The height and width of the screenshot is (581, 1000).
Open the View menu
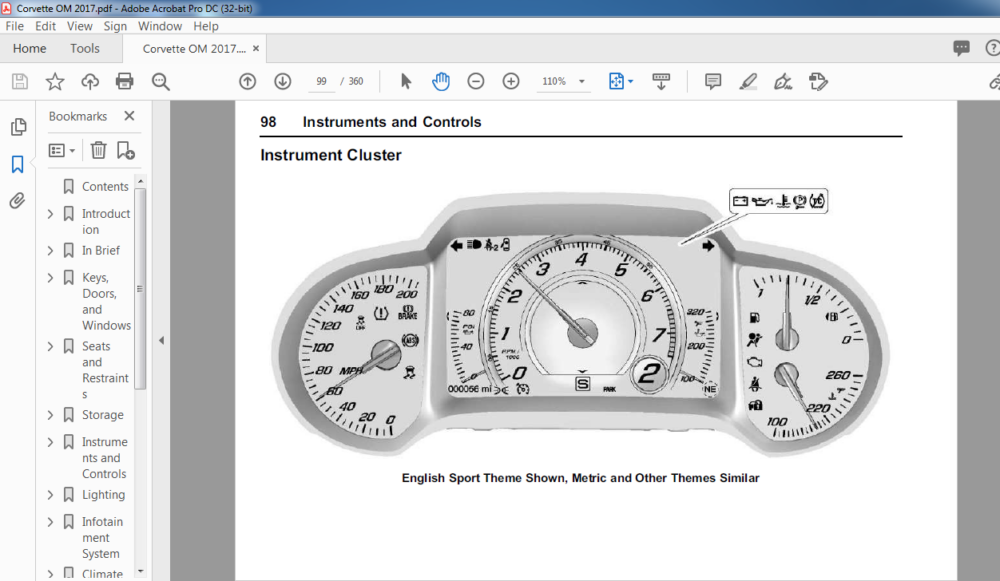[80, 26]
